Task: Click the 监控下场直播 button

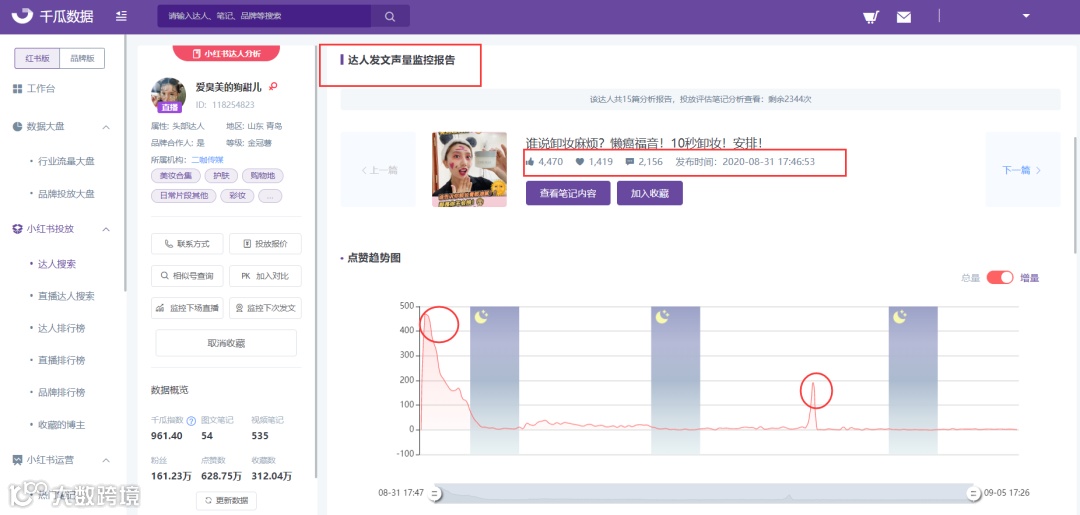Action: [187, 308]
